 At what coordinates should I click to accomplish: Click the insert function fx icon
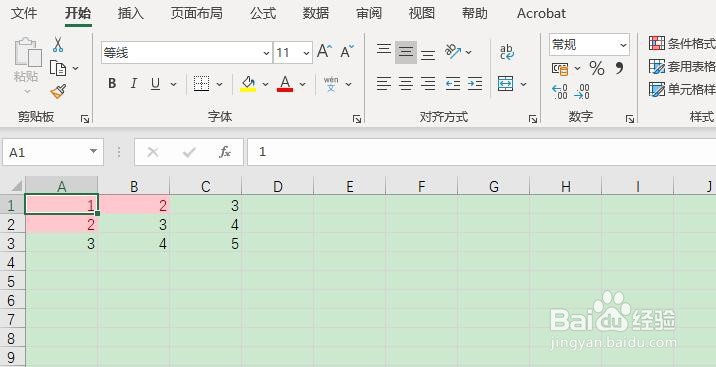pyautogui.click(x=225, y=152)
